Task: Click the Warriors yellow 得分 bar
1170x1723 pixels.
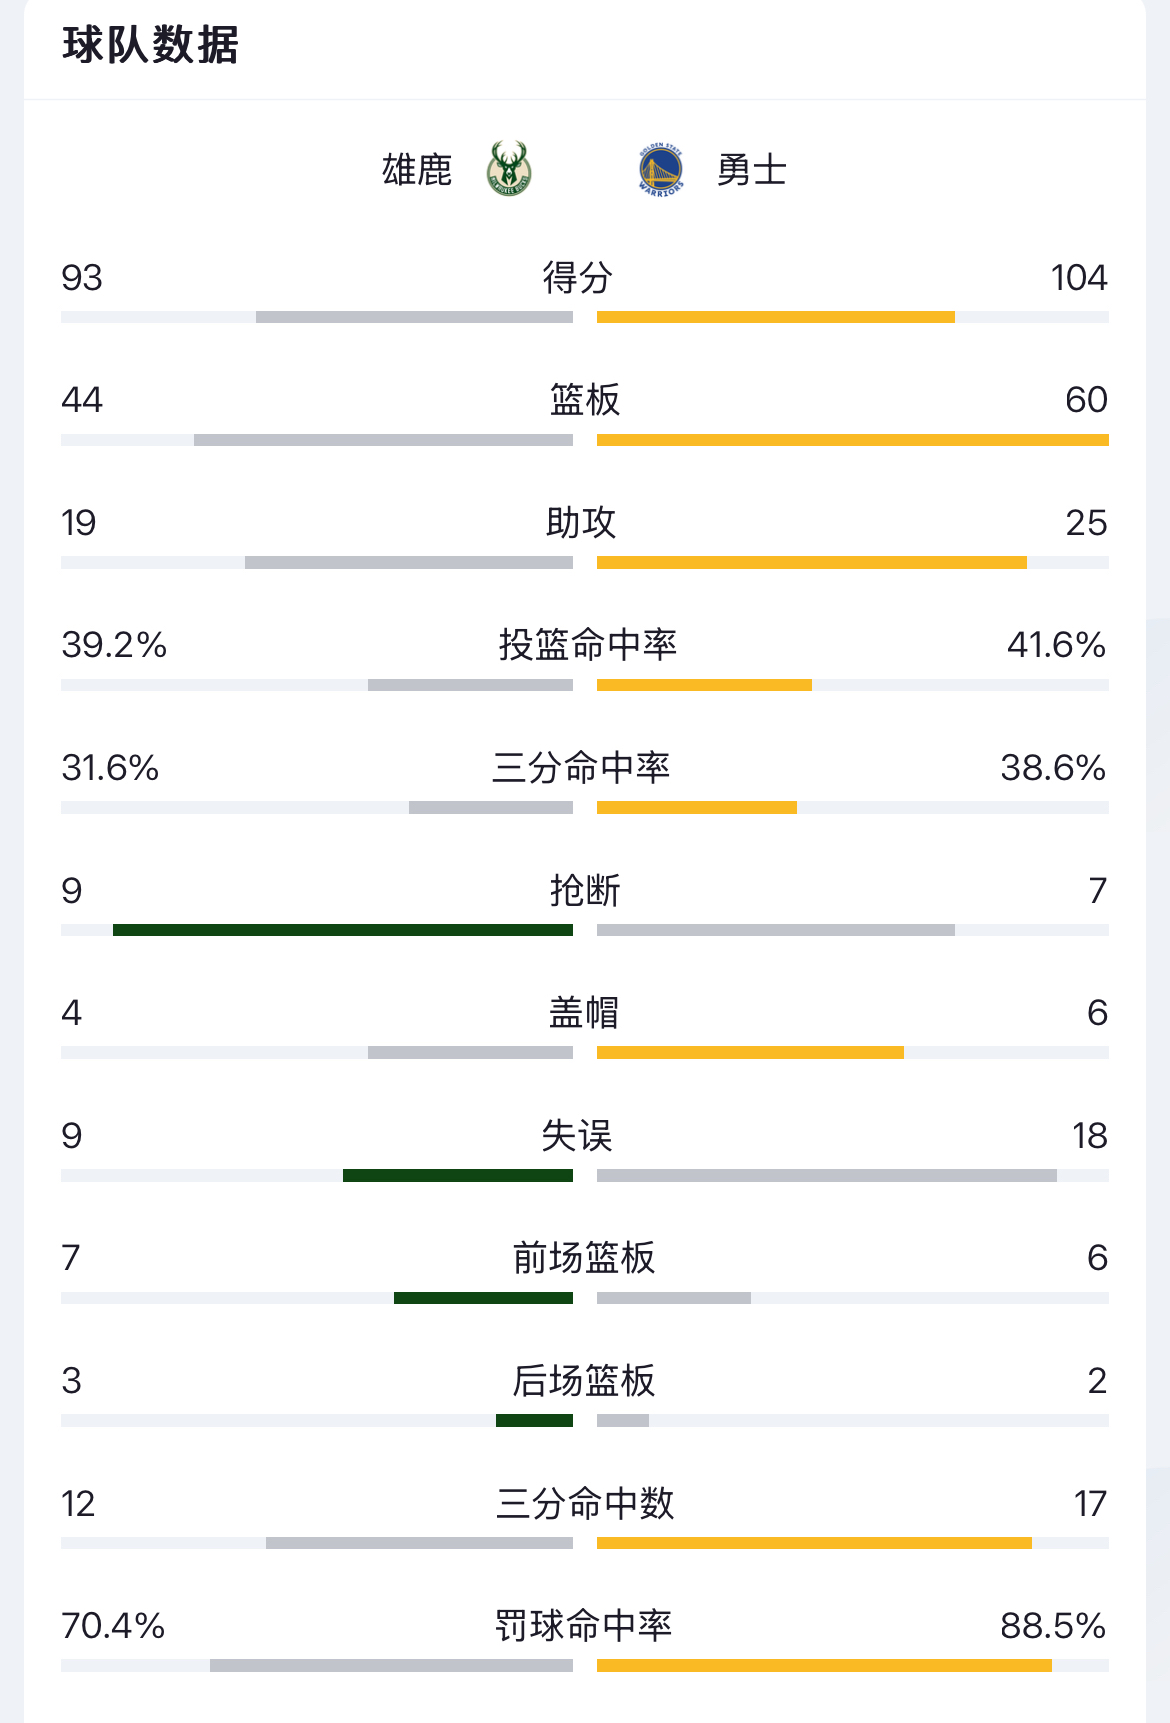Action: tap(775, 317)
